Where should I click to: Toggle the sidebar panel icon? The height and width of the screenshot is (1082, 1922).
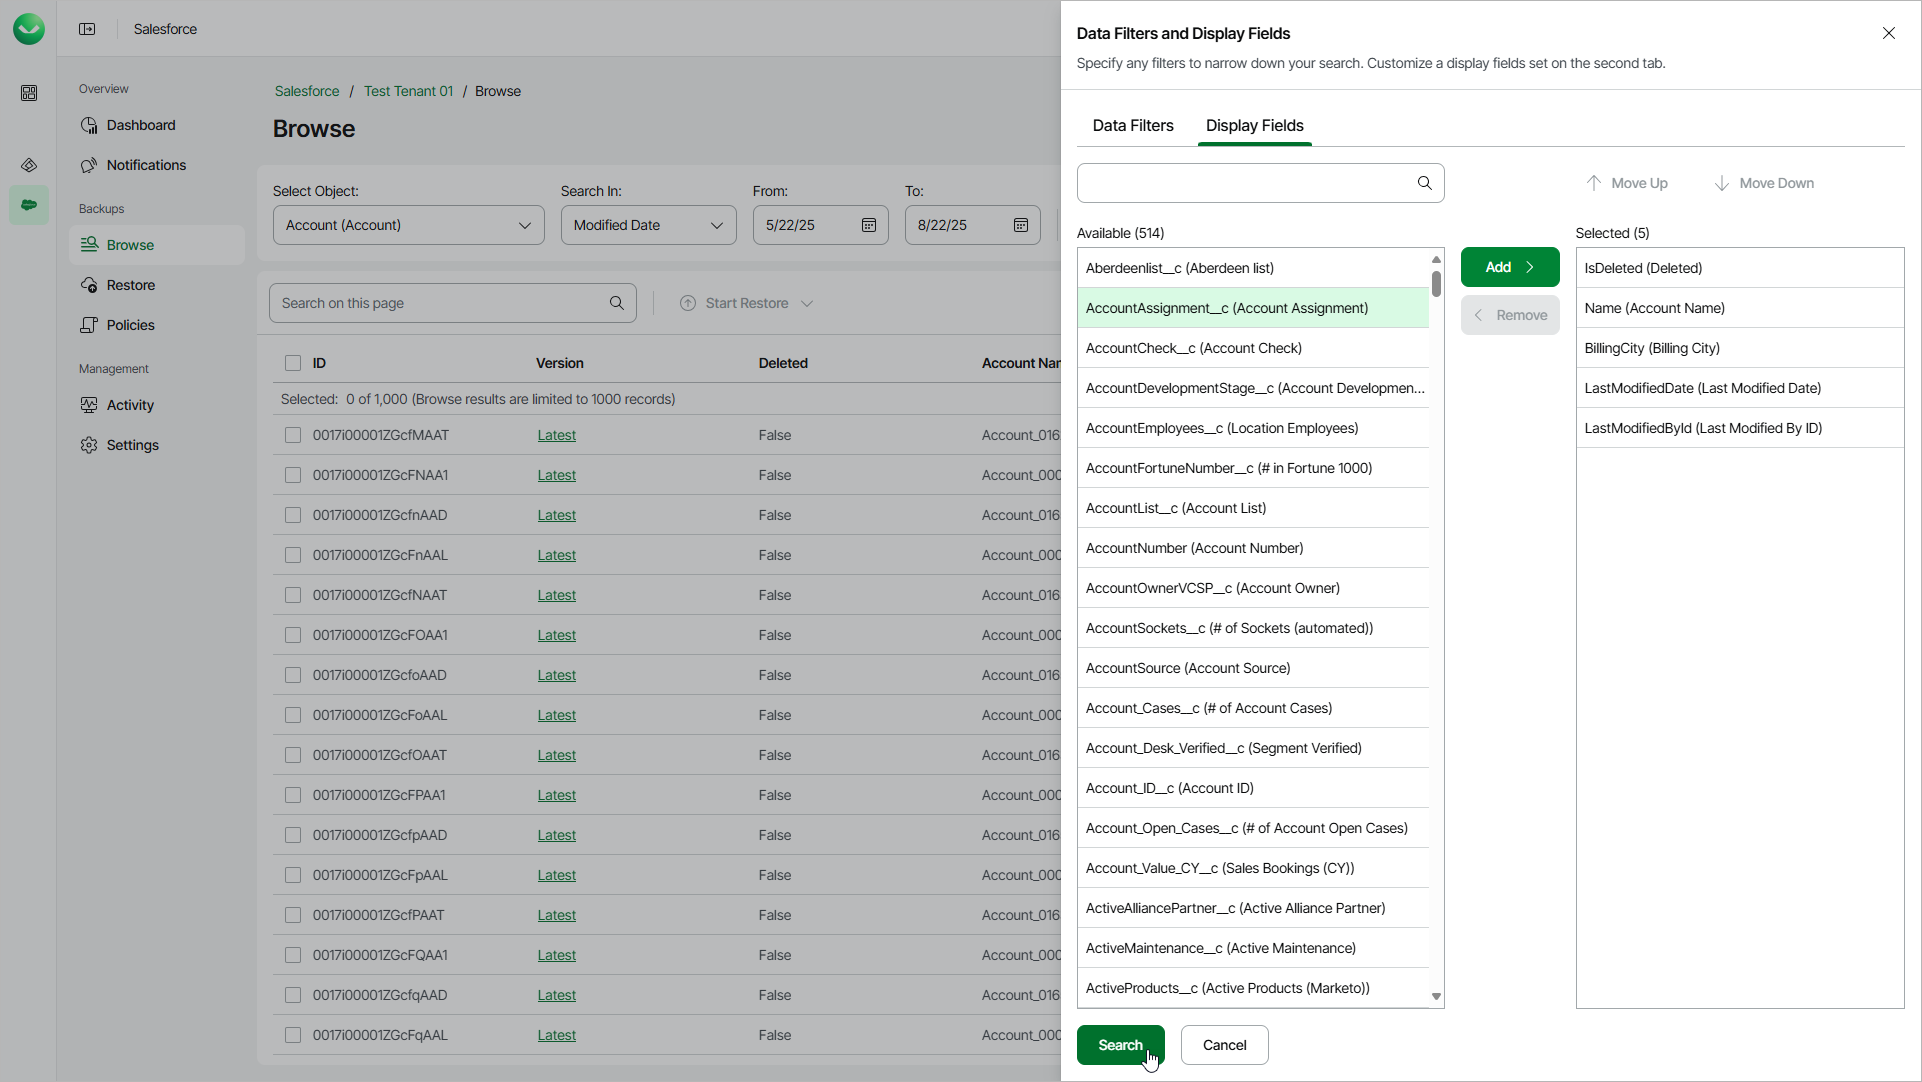pyautogui.click(x=87, y=29)
